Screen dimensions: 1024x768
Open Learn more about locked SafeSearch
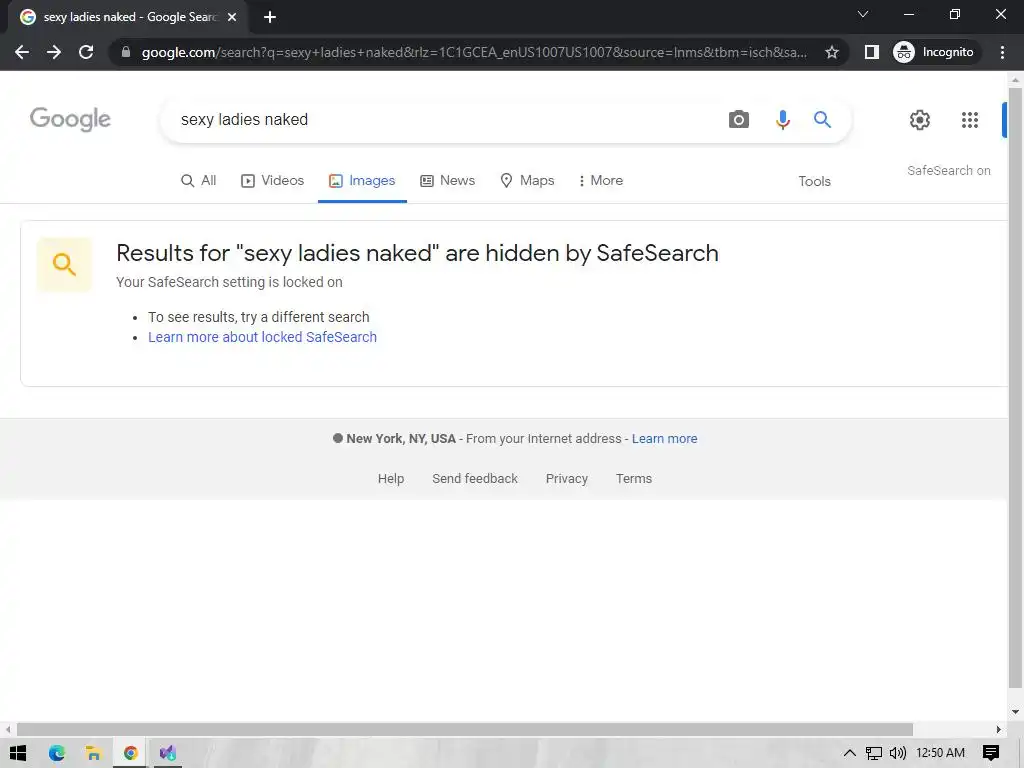tap(263, 337)
